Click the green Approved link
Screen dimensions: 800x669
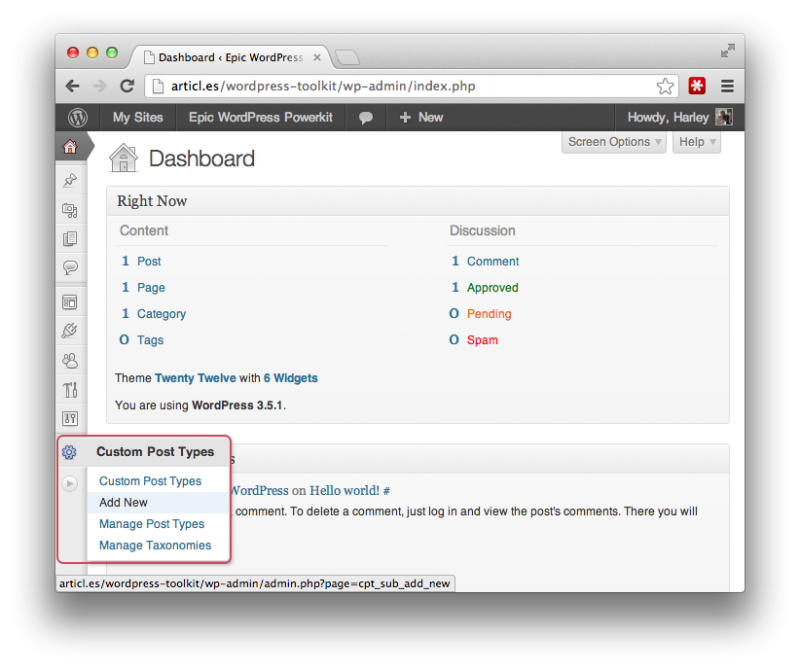492,288
